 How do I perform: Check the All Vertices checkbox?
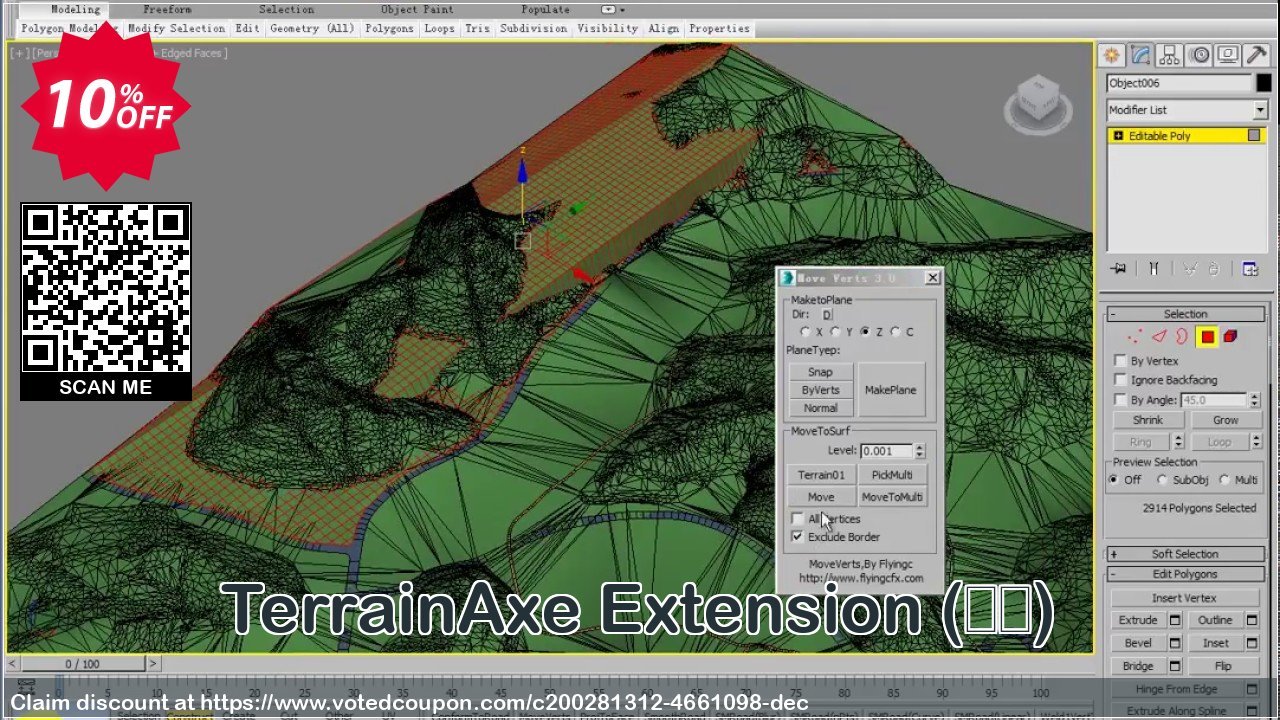point(797,519)
